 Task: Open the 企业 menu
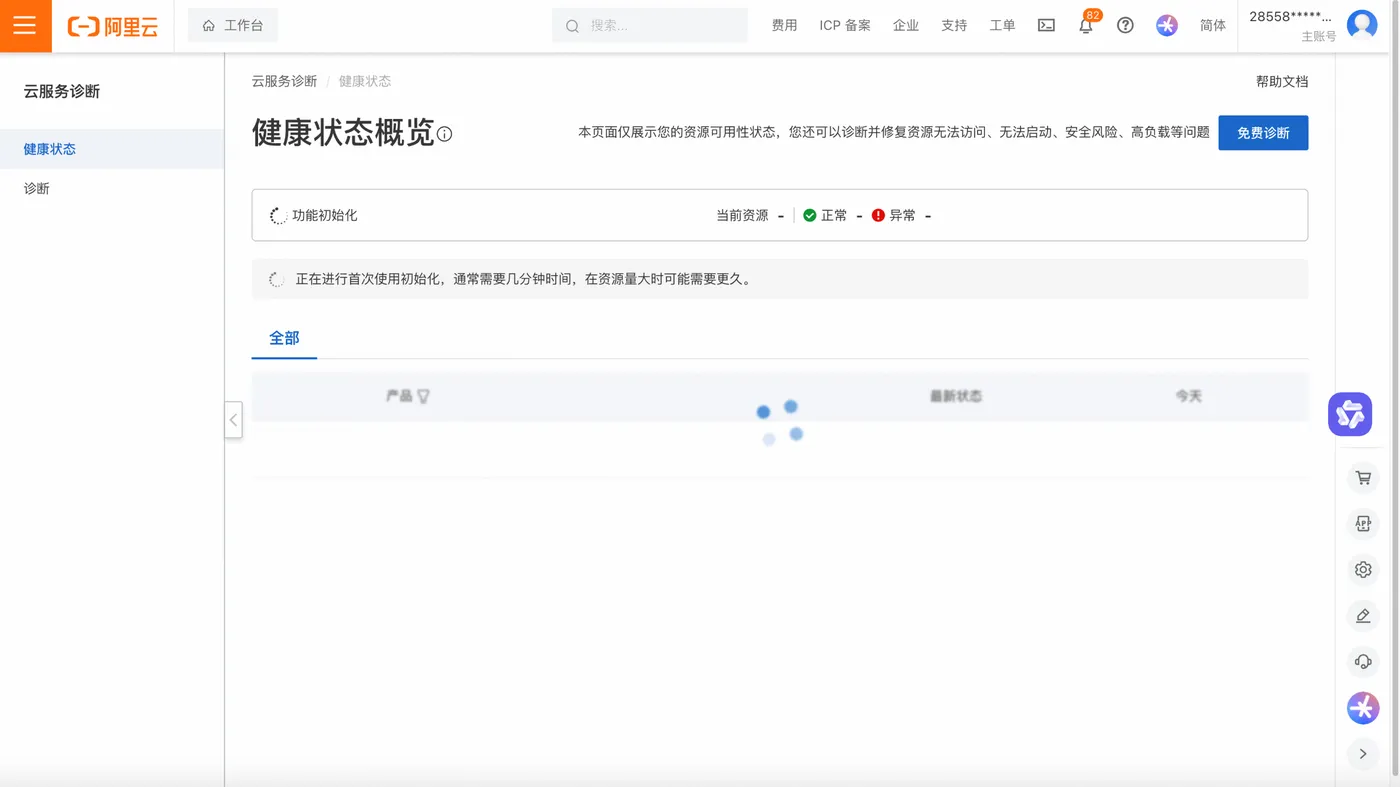[x=906, y=26]
